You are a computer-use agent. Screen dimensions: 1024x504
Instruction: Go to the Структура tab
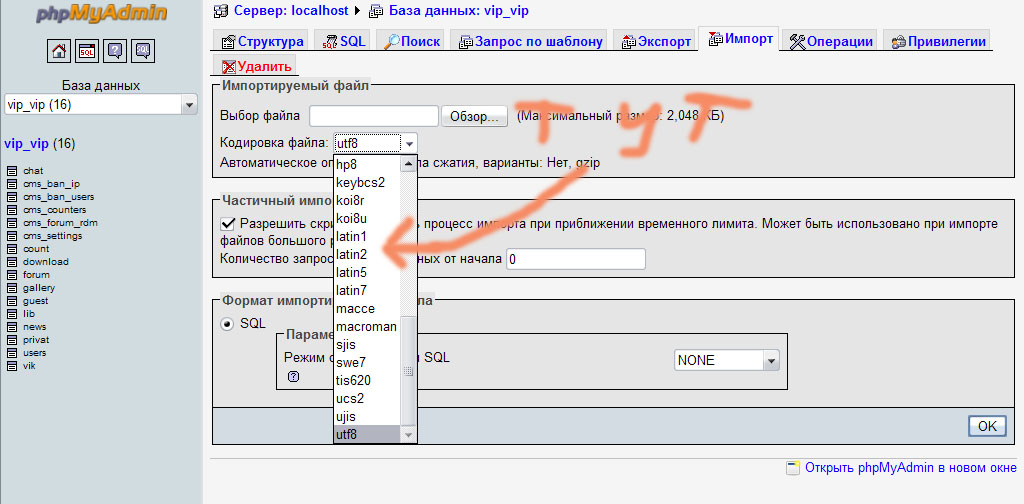261,41
